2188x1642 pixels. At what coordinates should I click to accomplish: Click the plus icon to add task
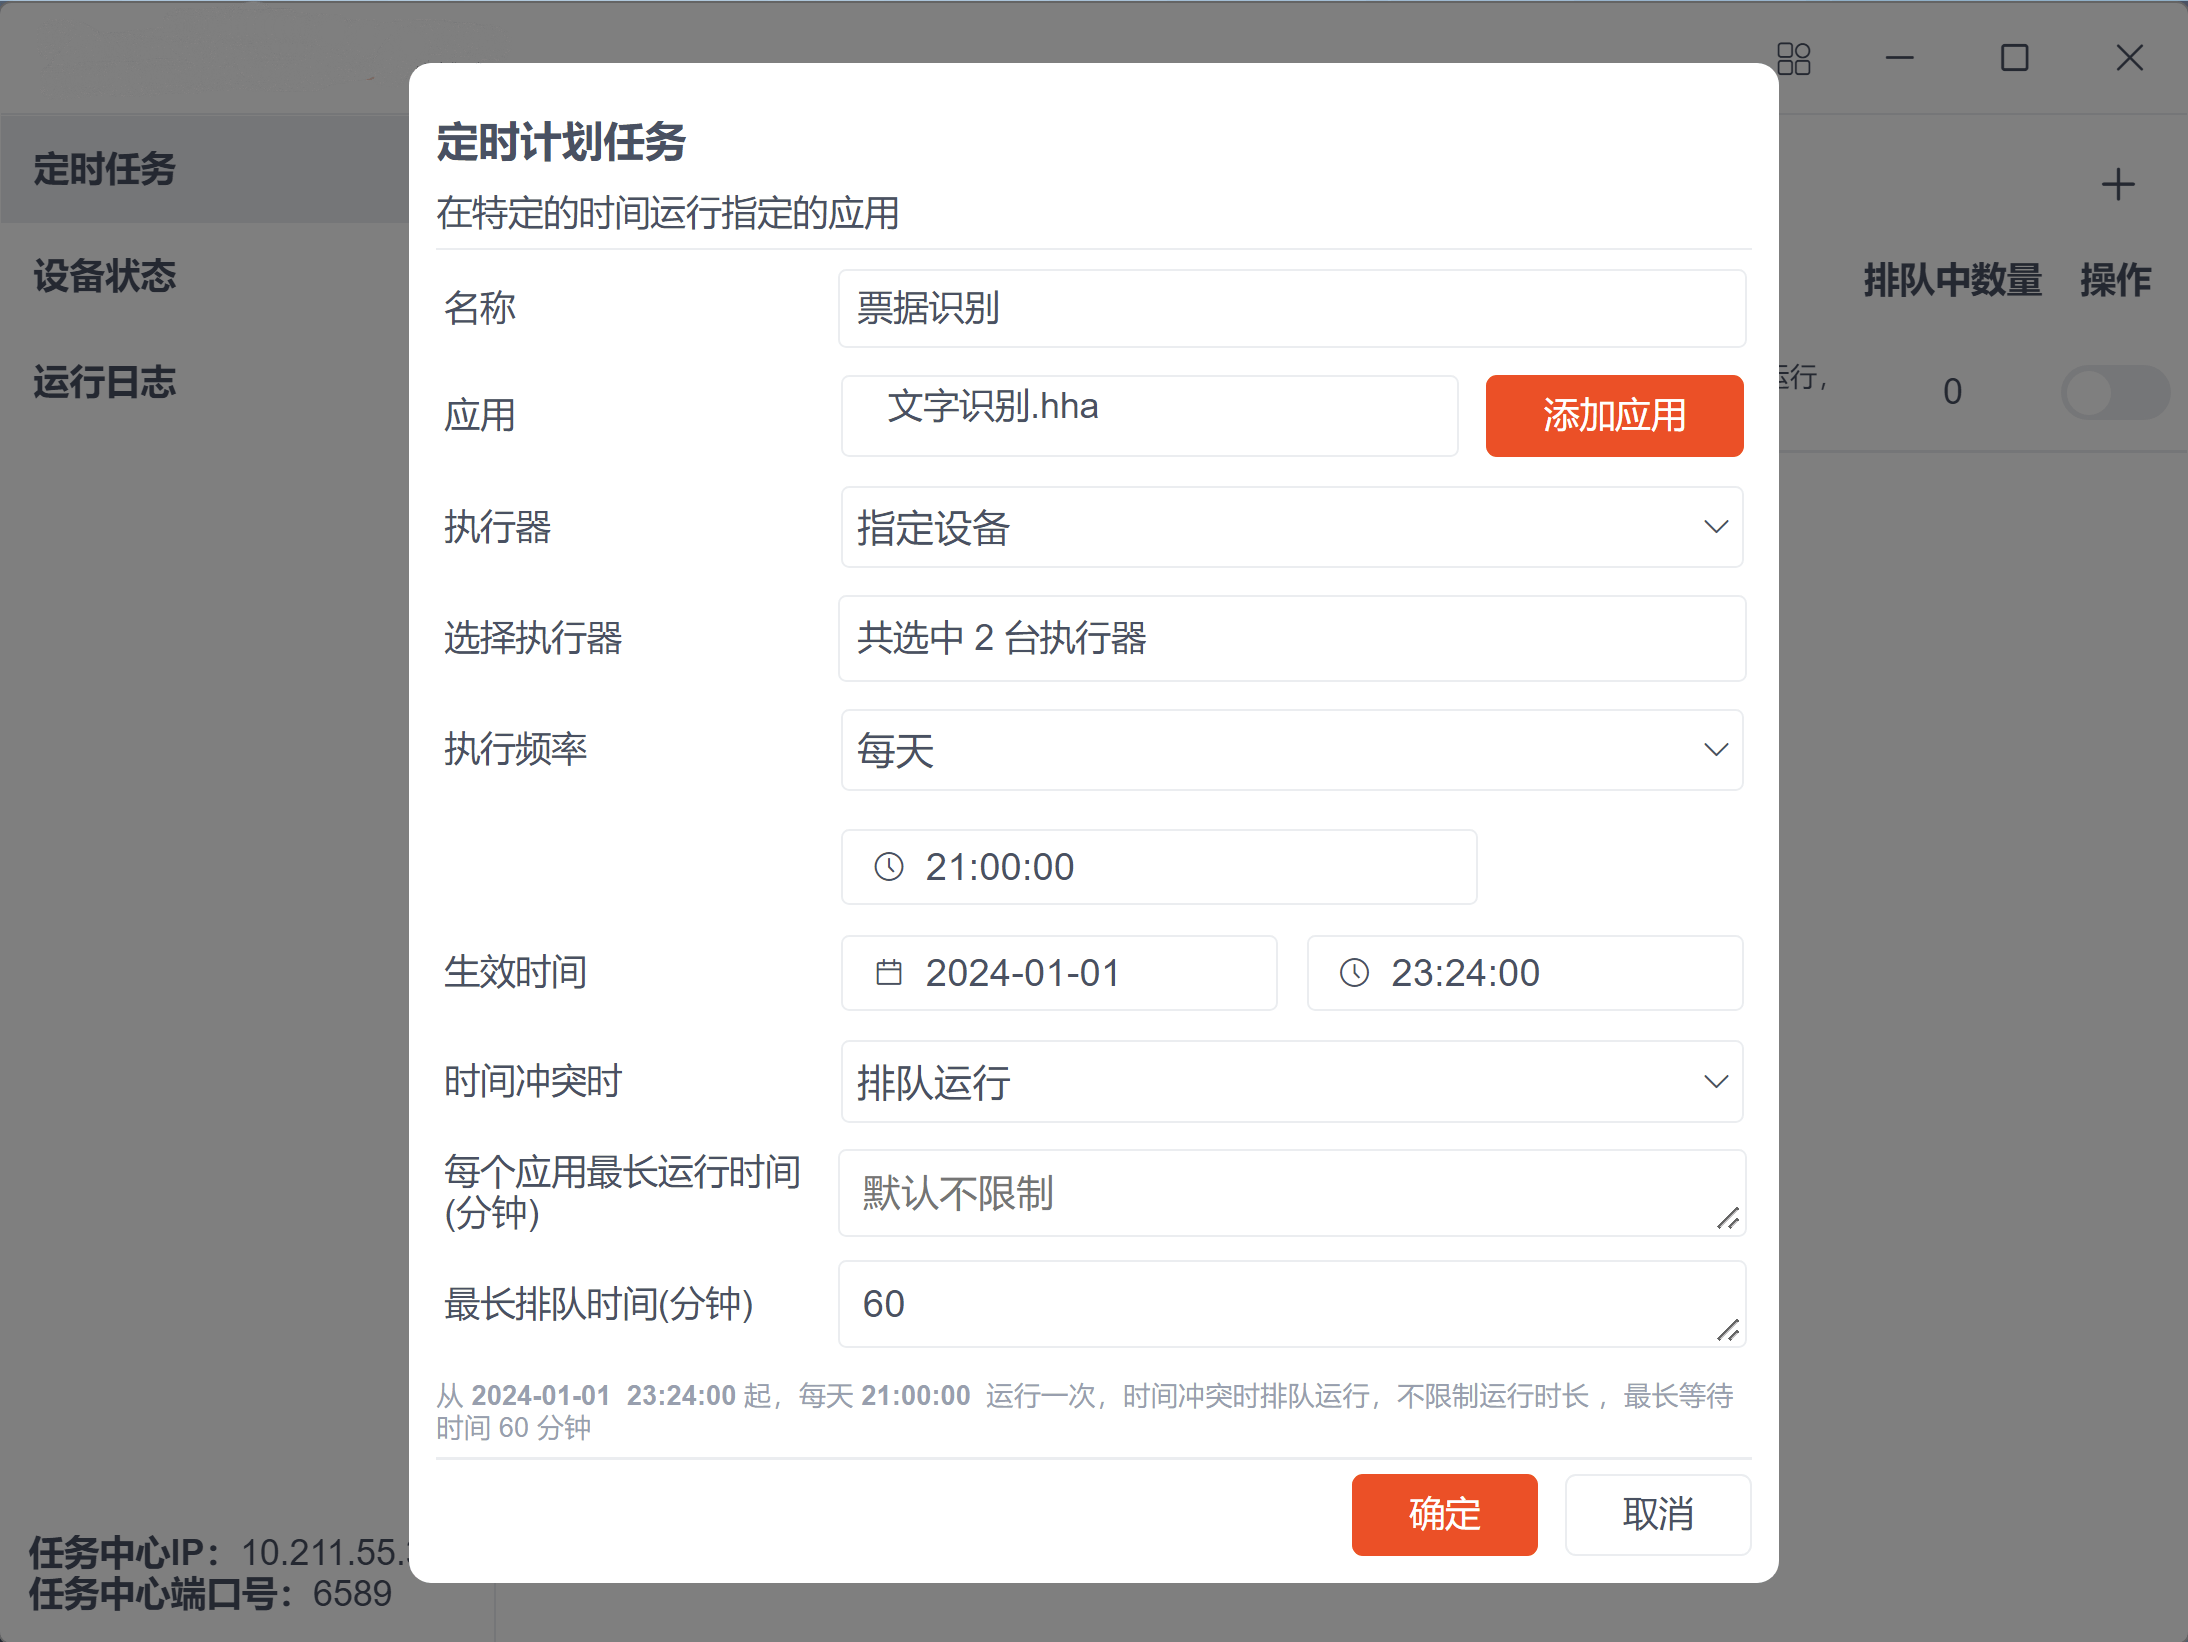point(2117,185)
